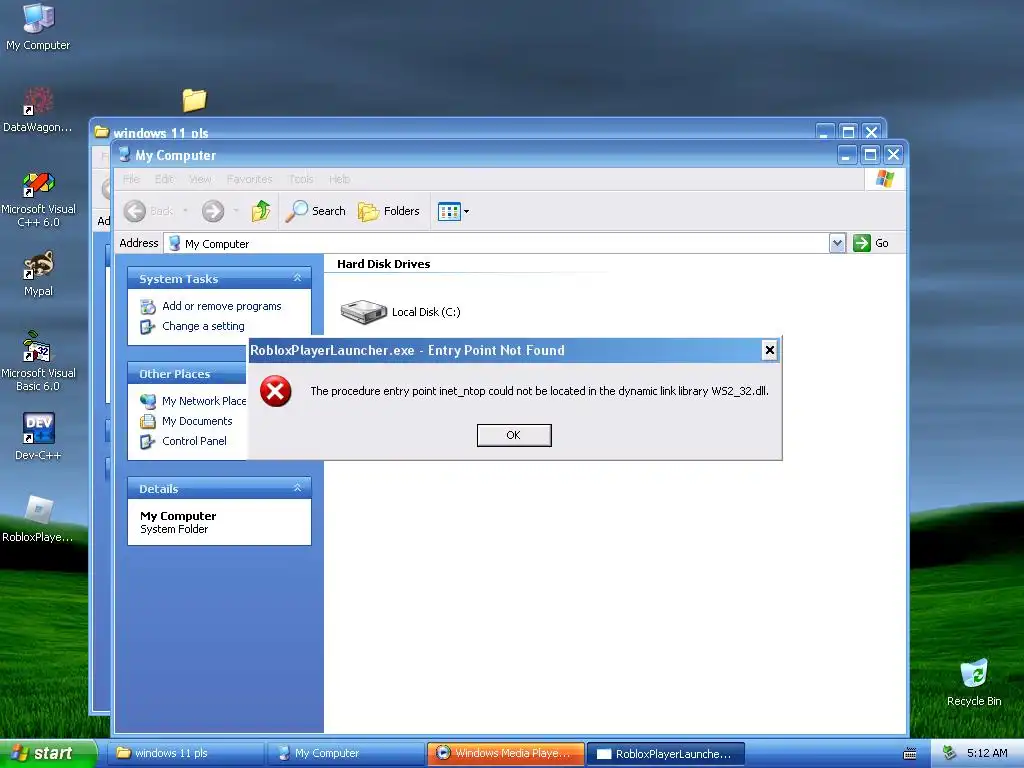Close the Entry Point Not Found dialog

pos(769,350)
